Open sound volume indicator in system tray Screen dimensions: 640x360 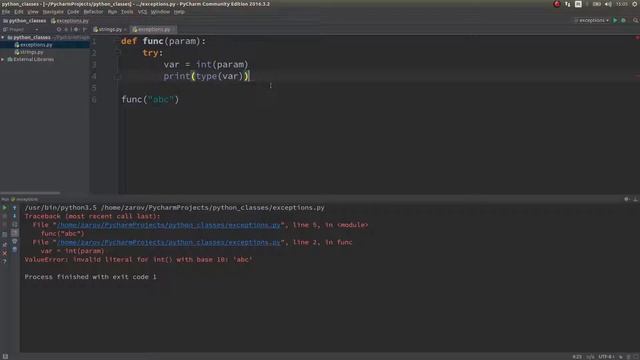(x=608, y=4)
